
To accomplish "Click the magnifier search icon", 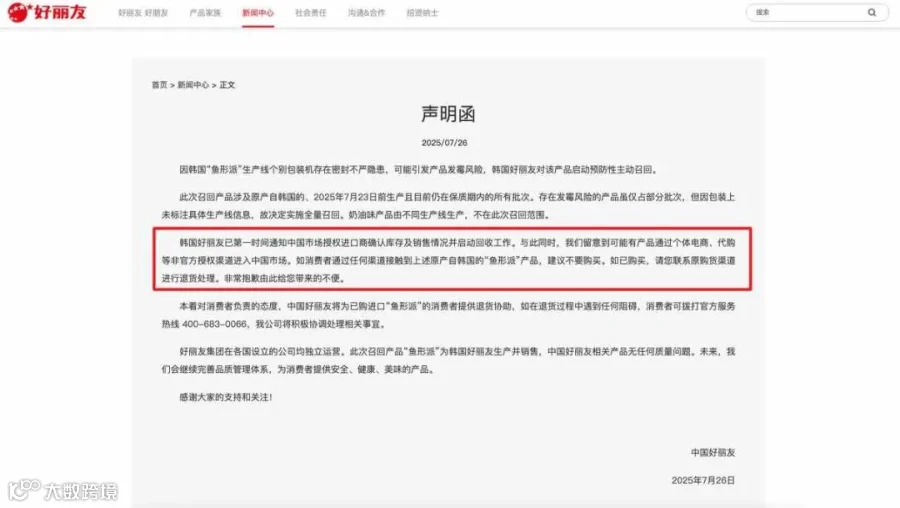I will coord(872,12).
